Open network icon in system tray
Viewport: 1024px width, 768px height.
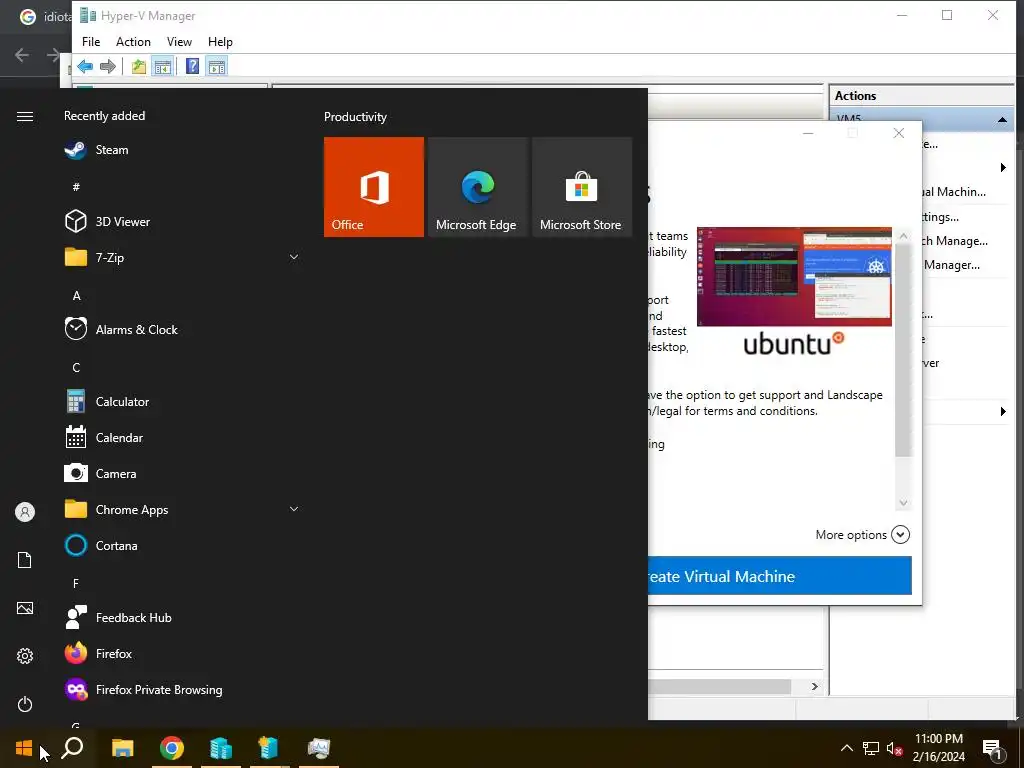click(x=871, y=748)
